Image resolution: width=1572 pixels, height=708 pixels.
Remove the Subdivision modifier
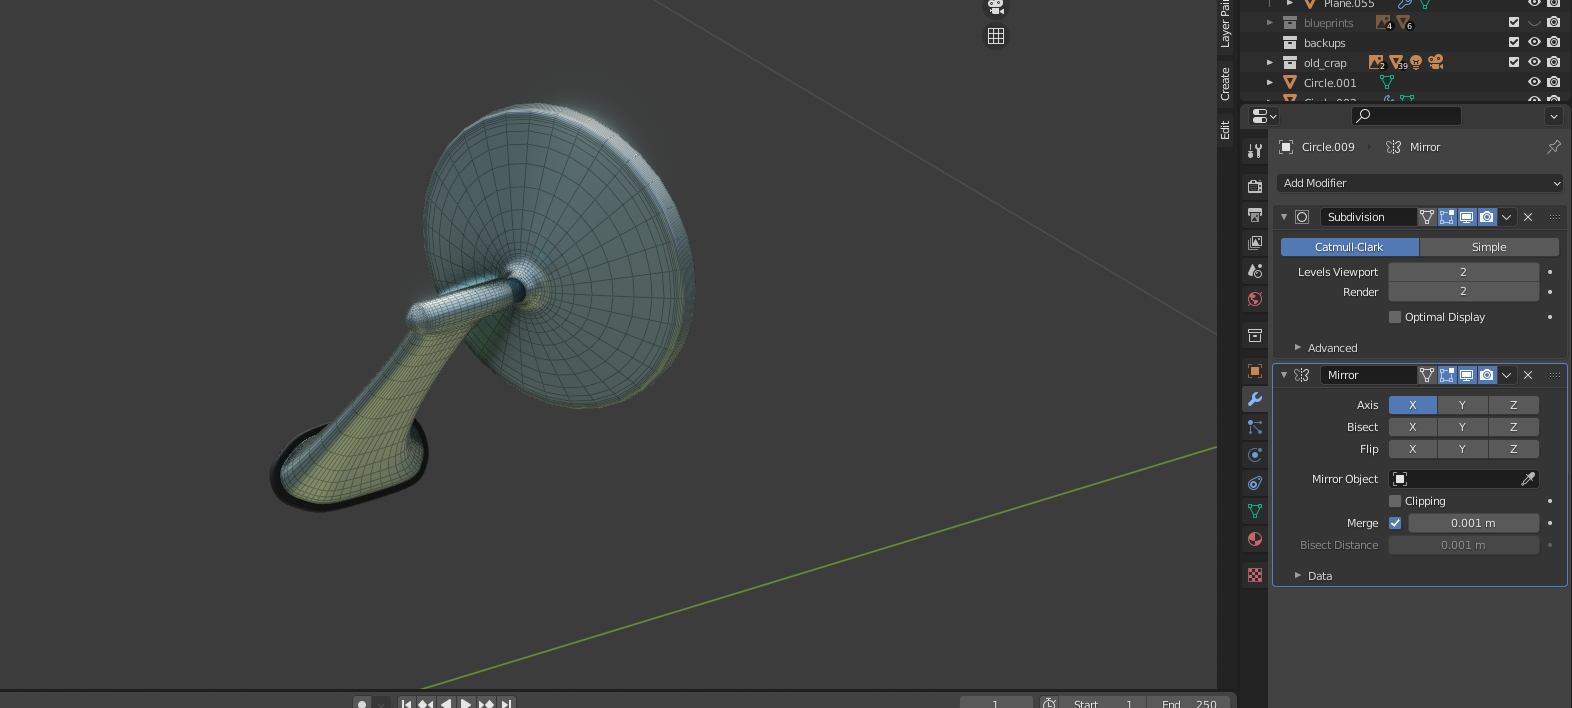(x=1528, y=217)
